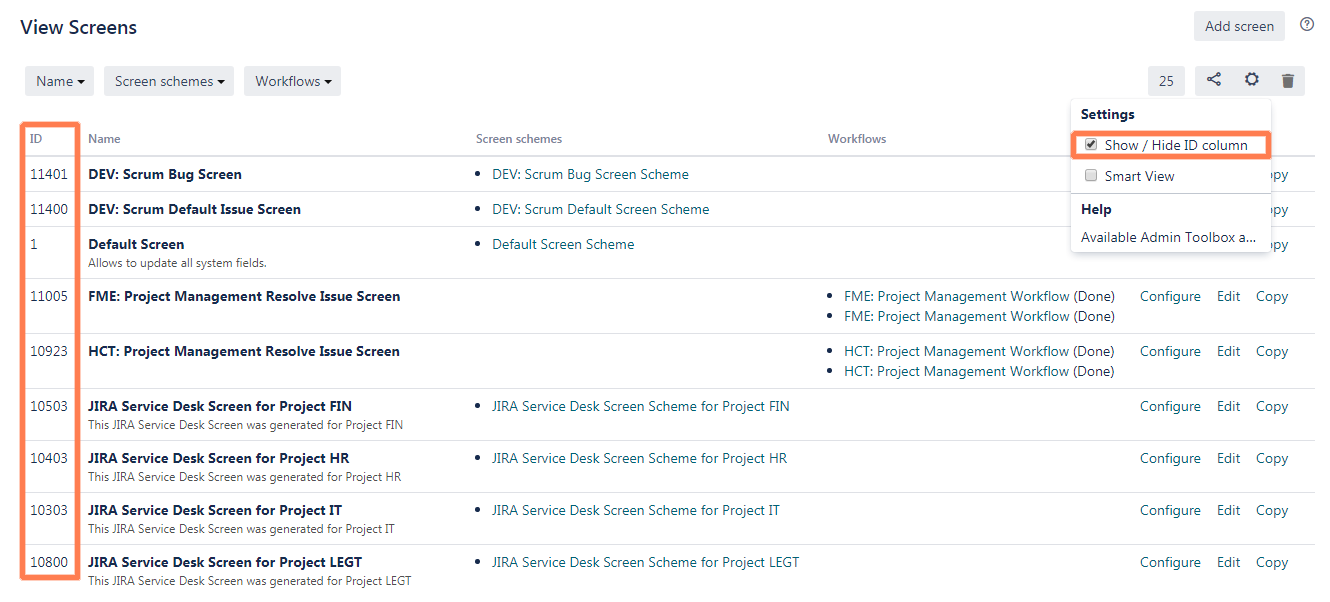Screen dimensions: 1330x602
Task: Click the 25 page size button
Action: tap(1166, 81)
